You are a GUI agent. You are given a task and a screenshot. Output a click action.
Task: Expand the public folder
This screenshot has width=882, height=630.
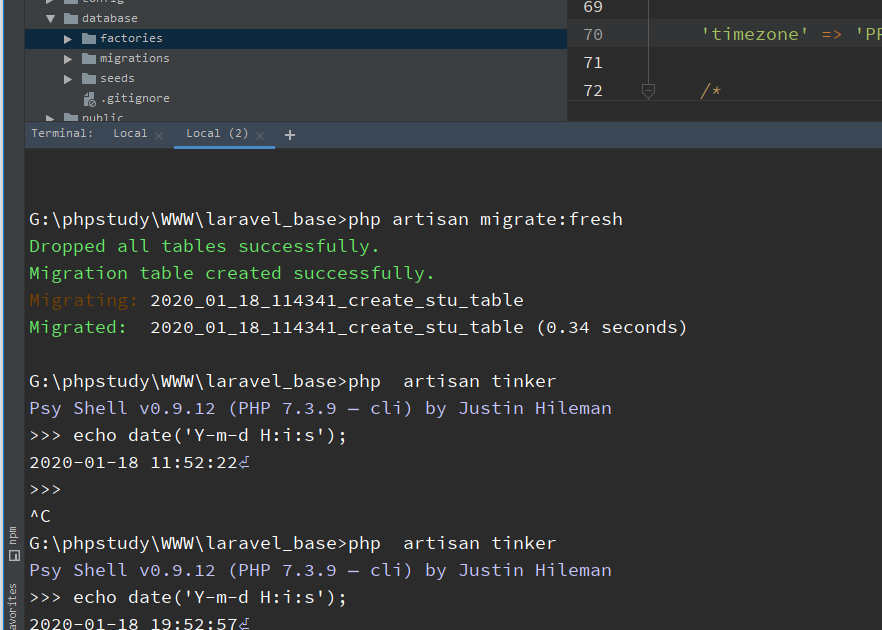(x=50, y=118)
